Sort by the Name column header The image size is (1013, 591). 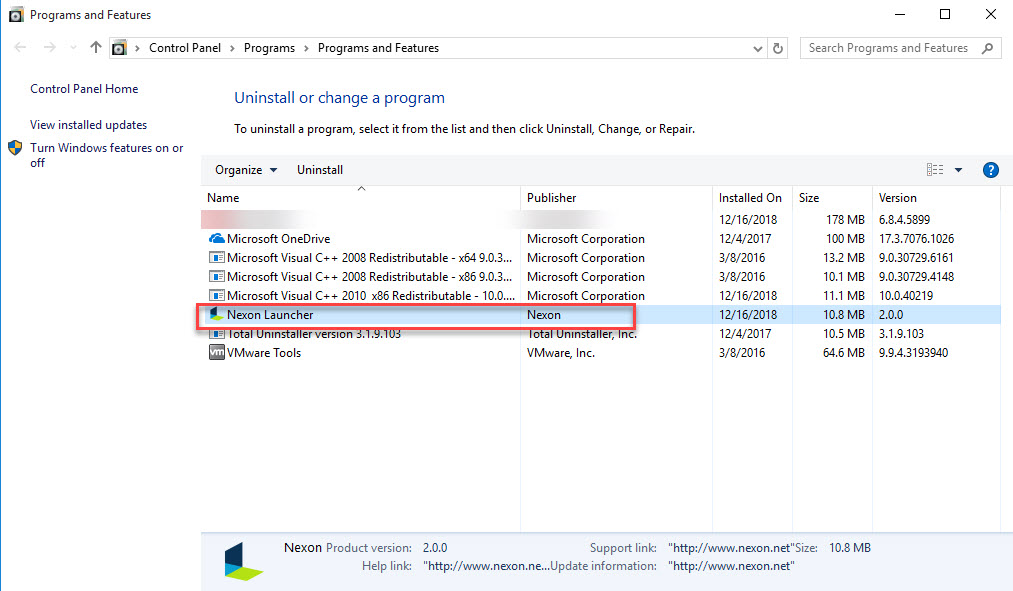(223, 198)
